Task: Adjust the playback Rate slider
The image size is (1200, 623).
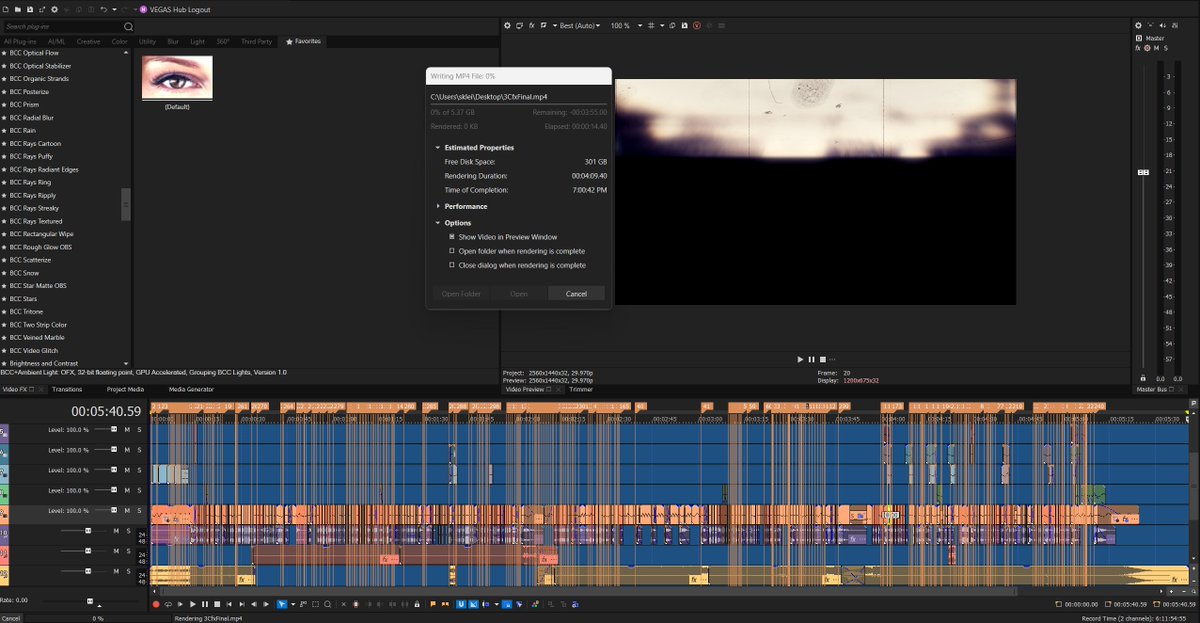Action: (x=90, y=601)
